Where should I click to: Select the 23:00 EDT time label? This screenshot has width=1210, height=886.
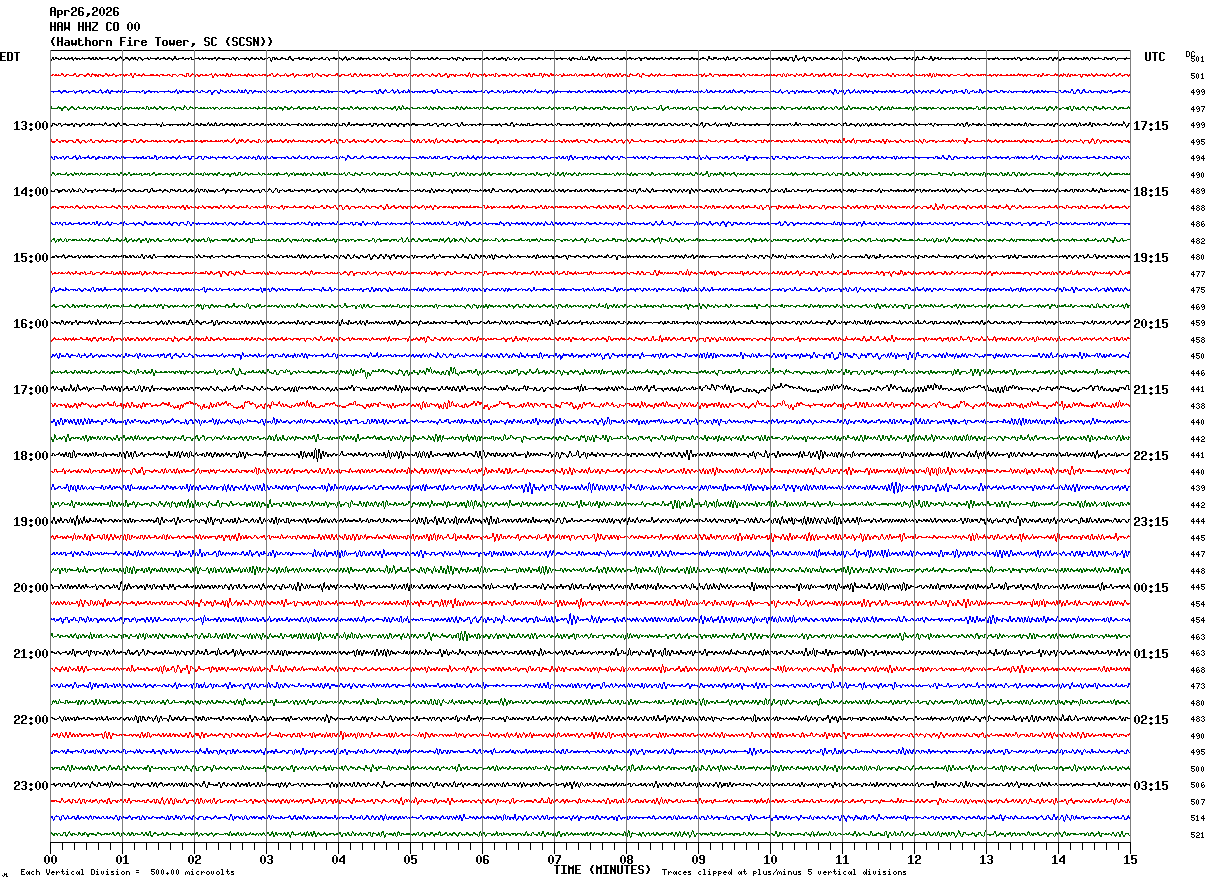31,786
